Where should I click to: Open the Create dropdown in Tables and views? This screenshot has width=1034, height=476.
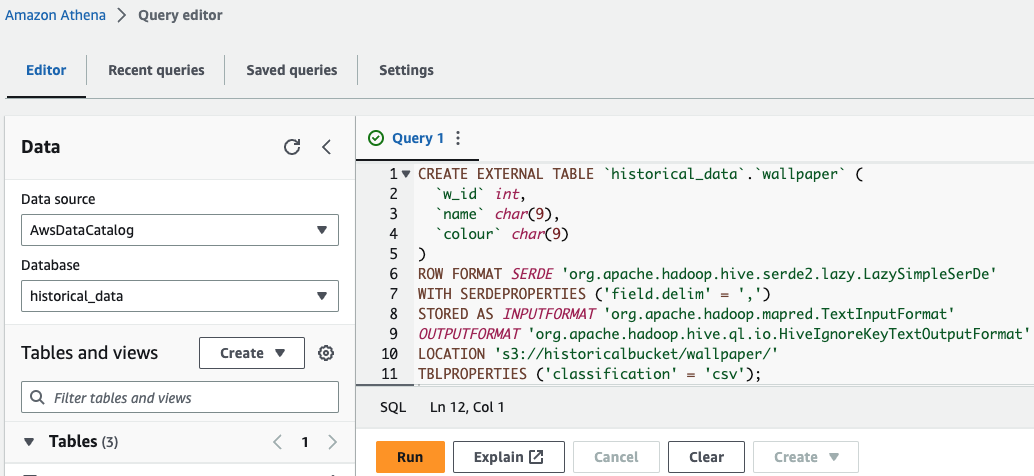(x=252, y=353)
